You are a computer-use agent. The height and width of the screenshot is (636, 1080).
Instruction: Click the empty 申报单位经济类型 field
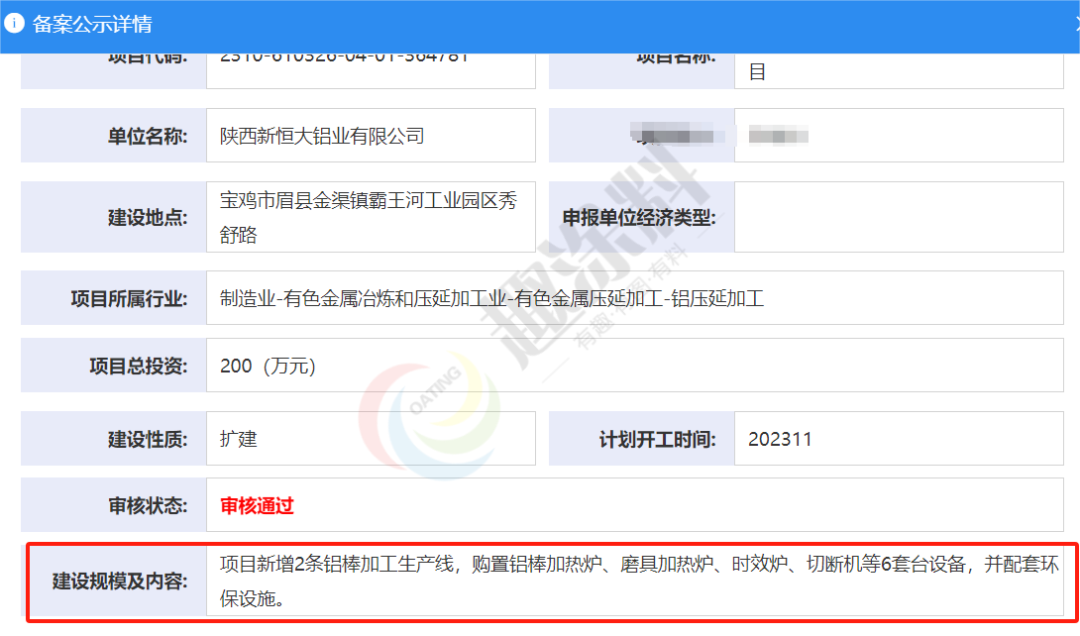[898, 217]
